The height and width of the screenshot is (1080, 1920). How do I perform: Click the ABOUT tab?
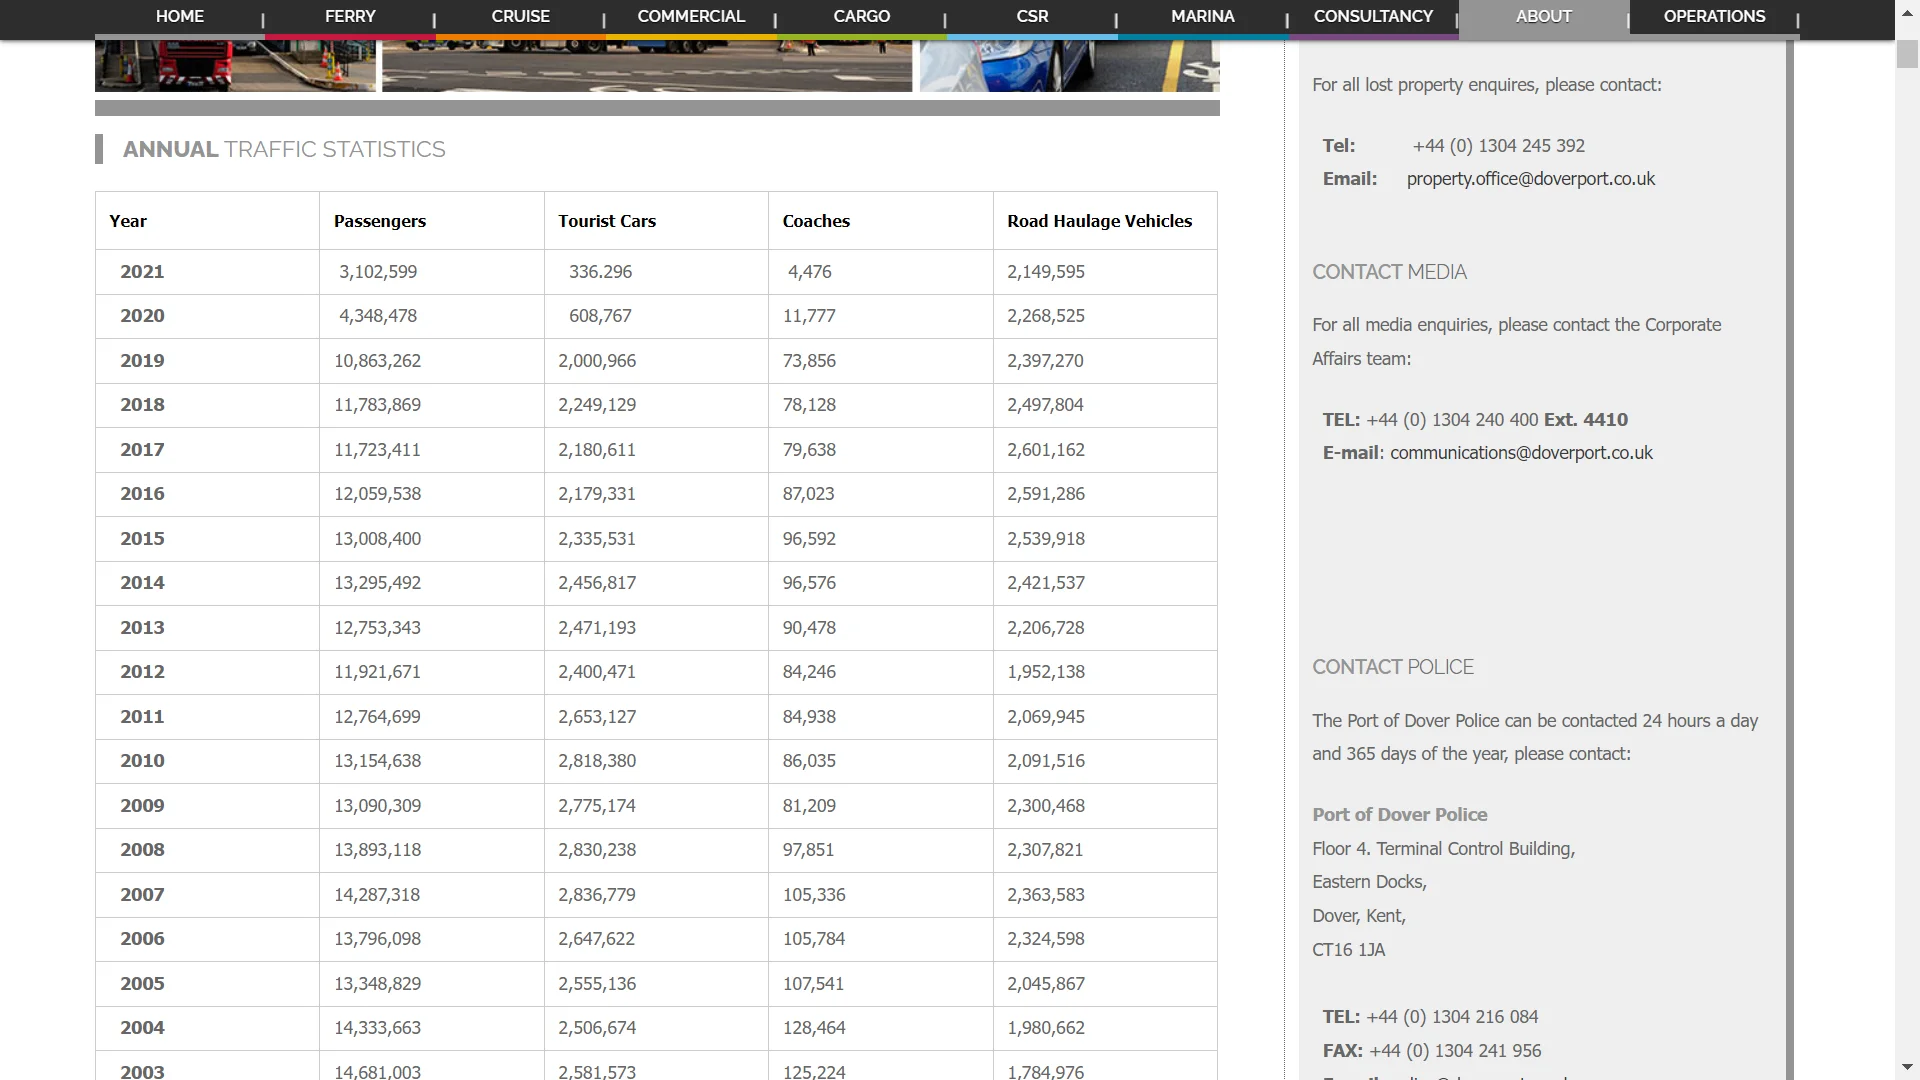coord(1544,17)
